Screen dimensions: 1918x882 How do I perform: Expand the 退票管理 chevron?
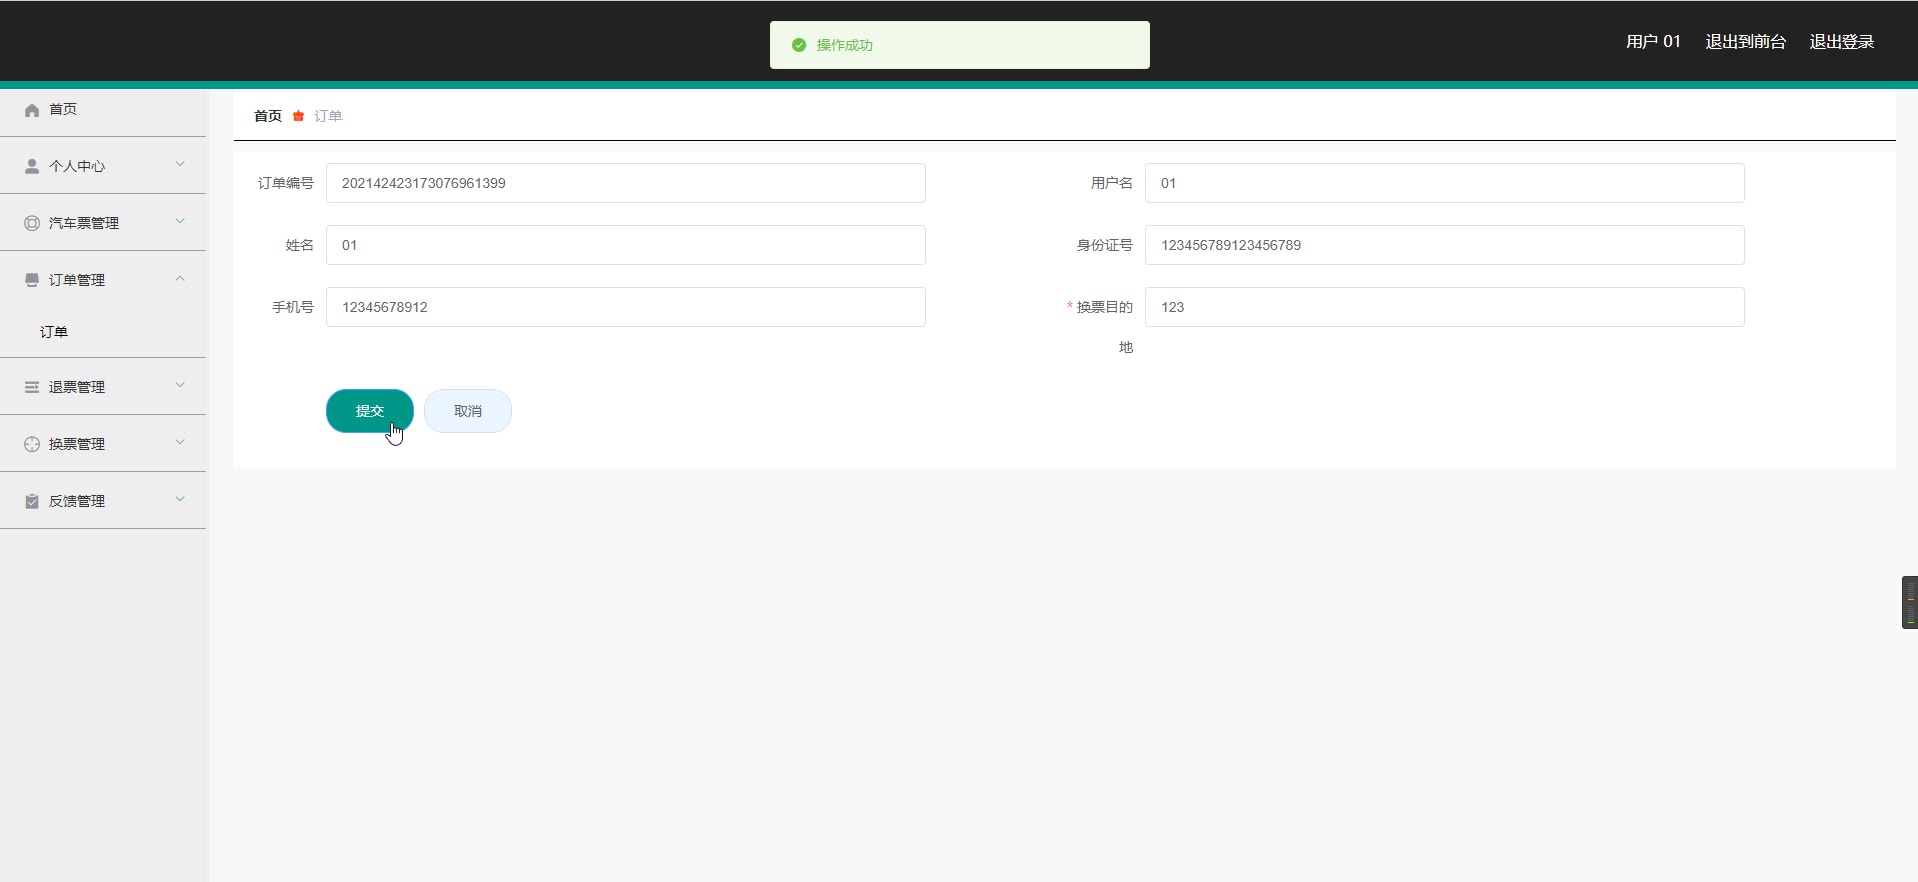pyautogui.click(x=180, y=385)
